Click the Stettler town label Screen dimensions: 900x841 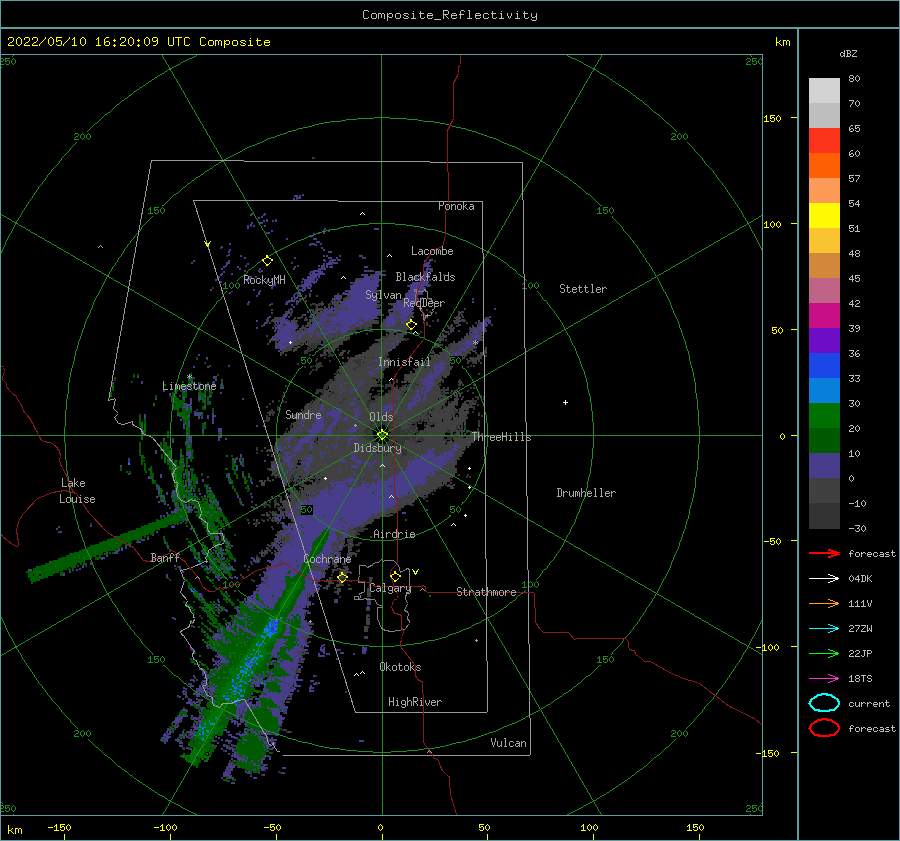pos(583,289)
